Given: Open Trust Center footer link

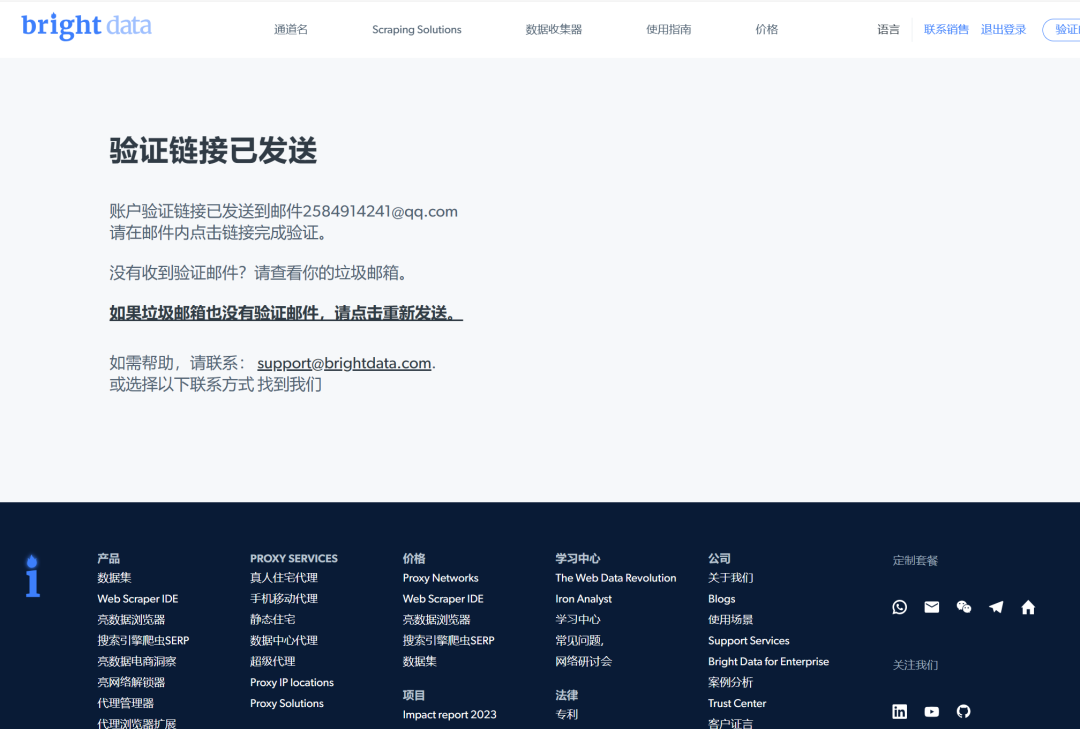Looking at the screenshot, I should pos(737,703).
